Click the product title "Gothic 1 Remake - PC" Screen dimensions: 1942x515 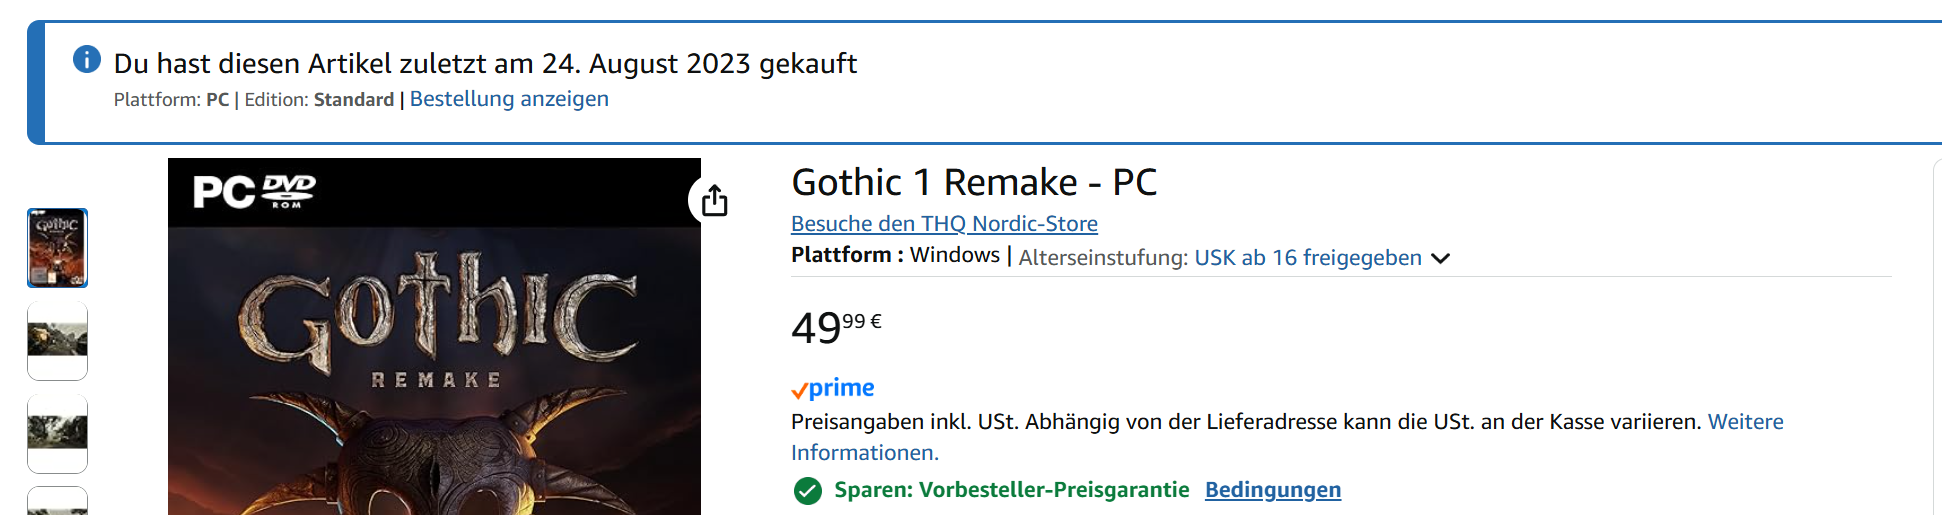973,183
